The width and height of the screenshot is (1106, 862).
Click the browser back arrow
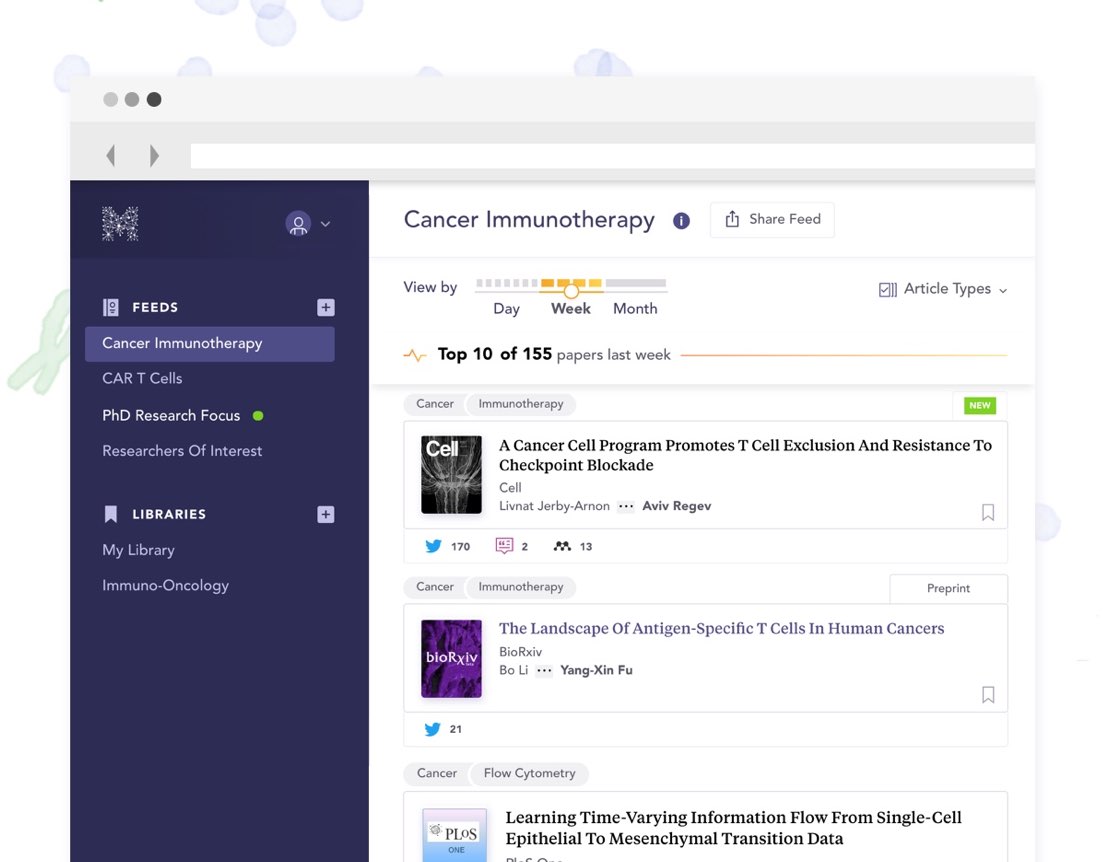click(111, 155)
